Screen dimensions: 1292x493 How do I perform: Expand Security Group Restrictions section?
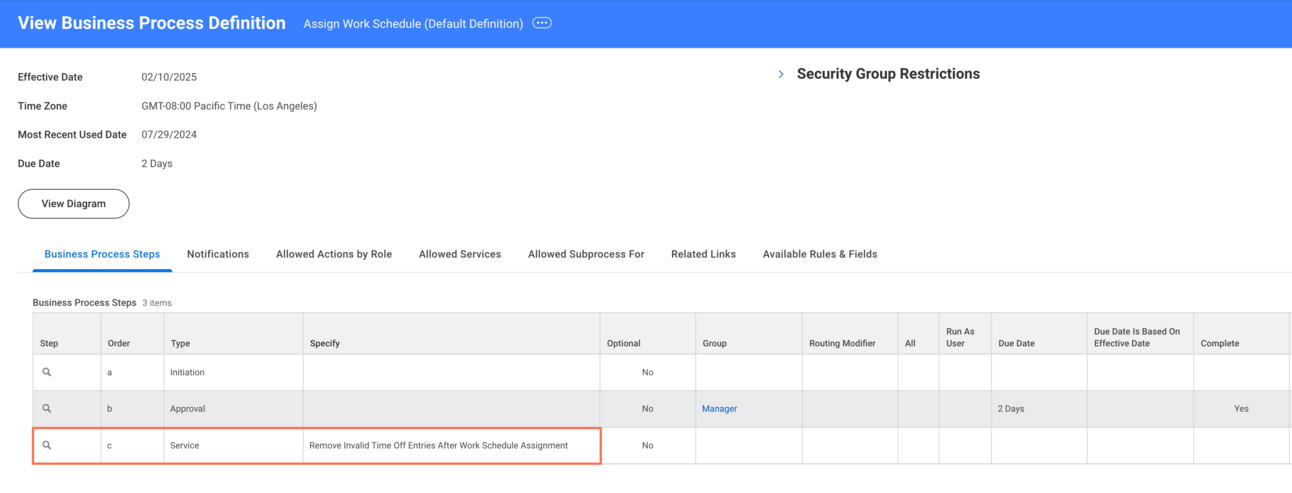(x=781, y=74)
